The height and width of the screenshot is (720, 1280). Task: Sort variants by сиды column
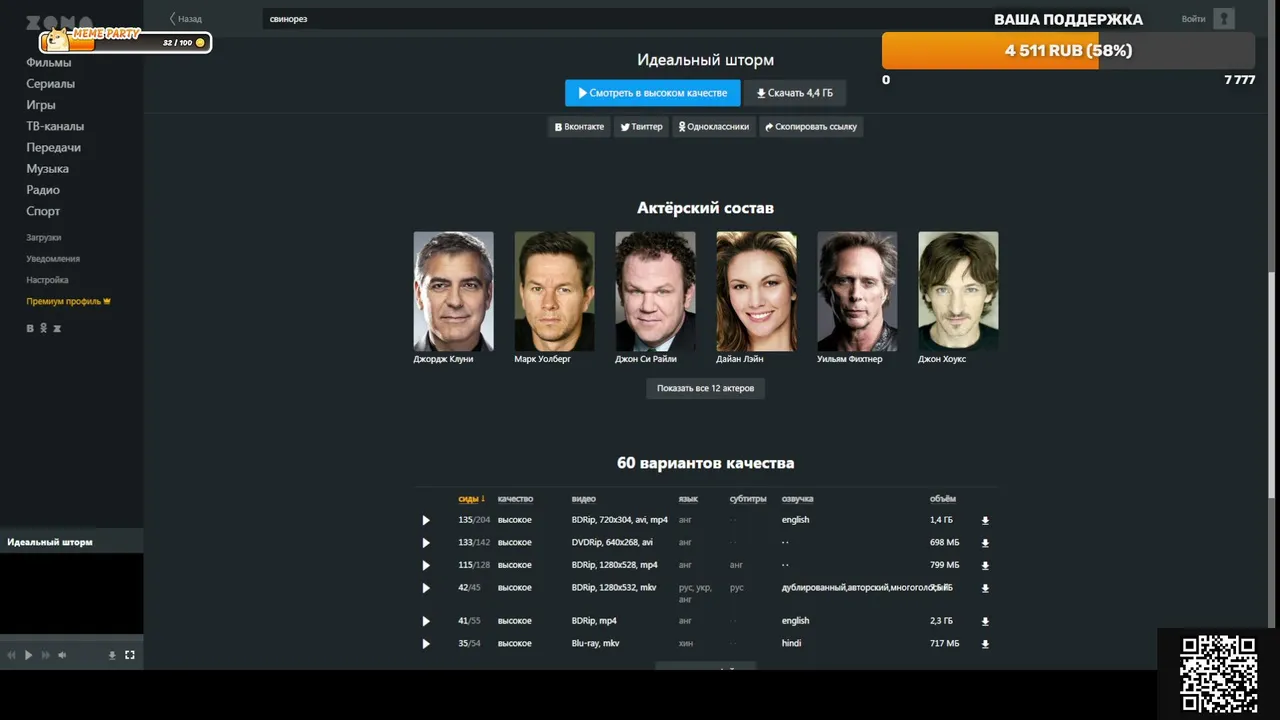coord(471,499)
